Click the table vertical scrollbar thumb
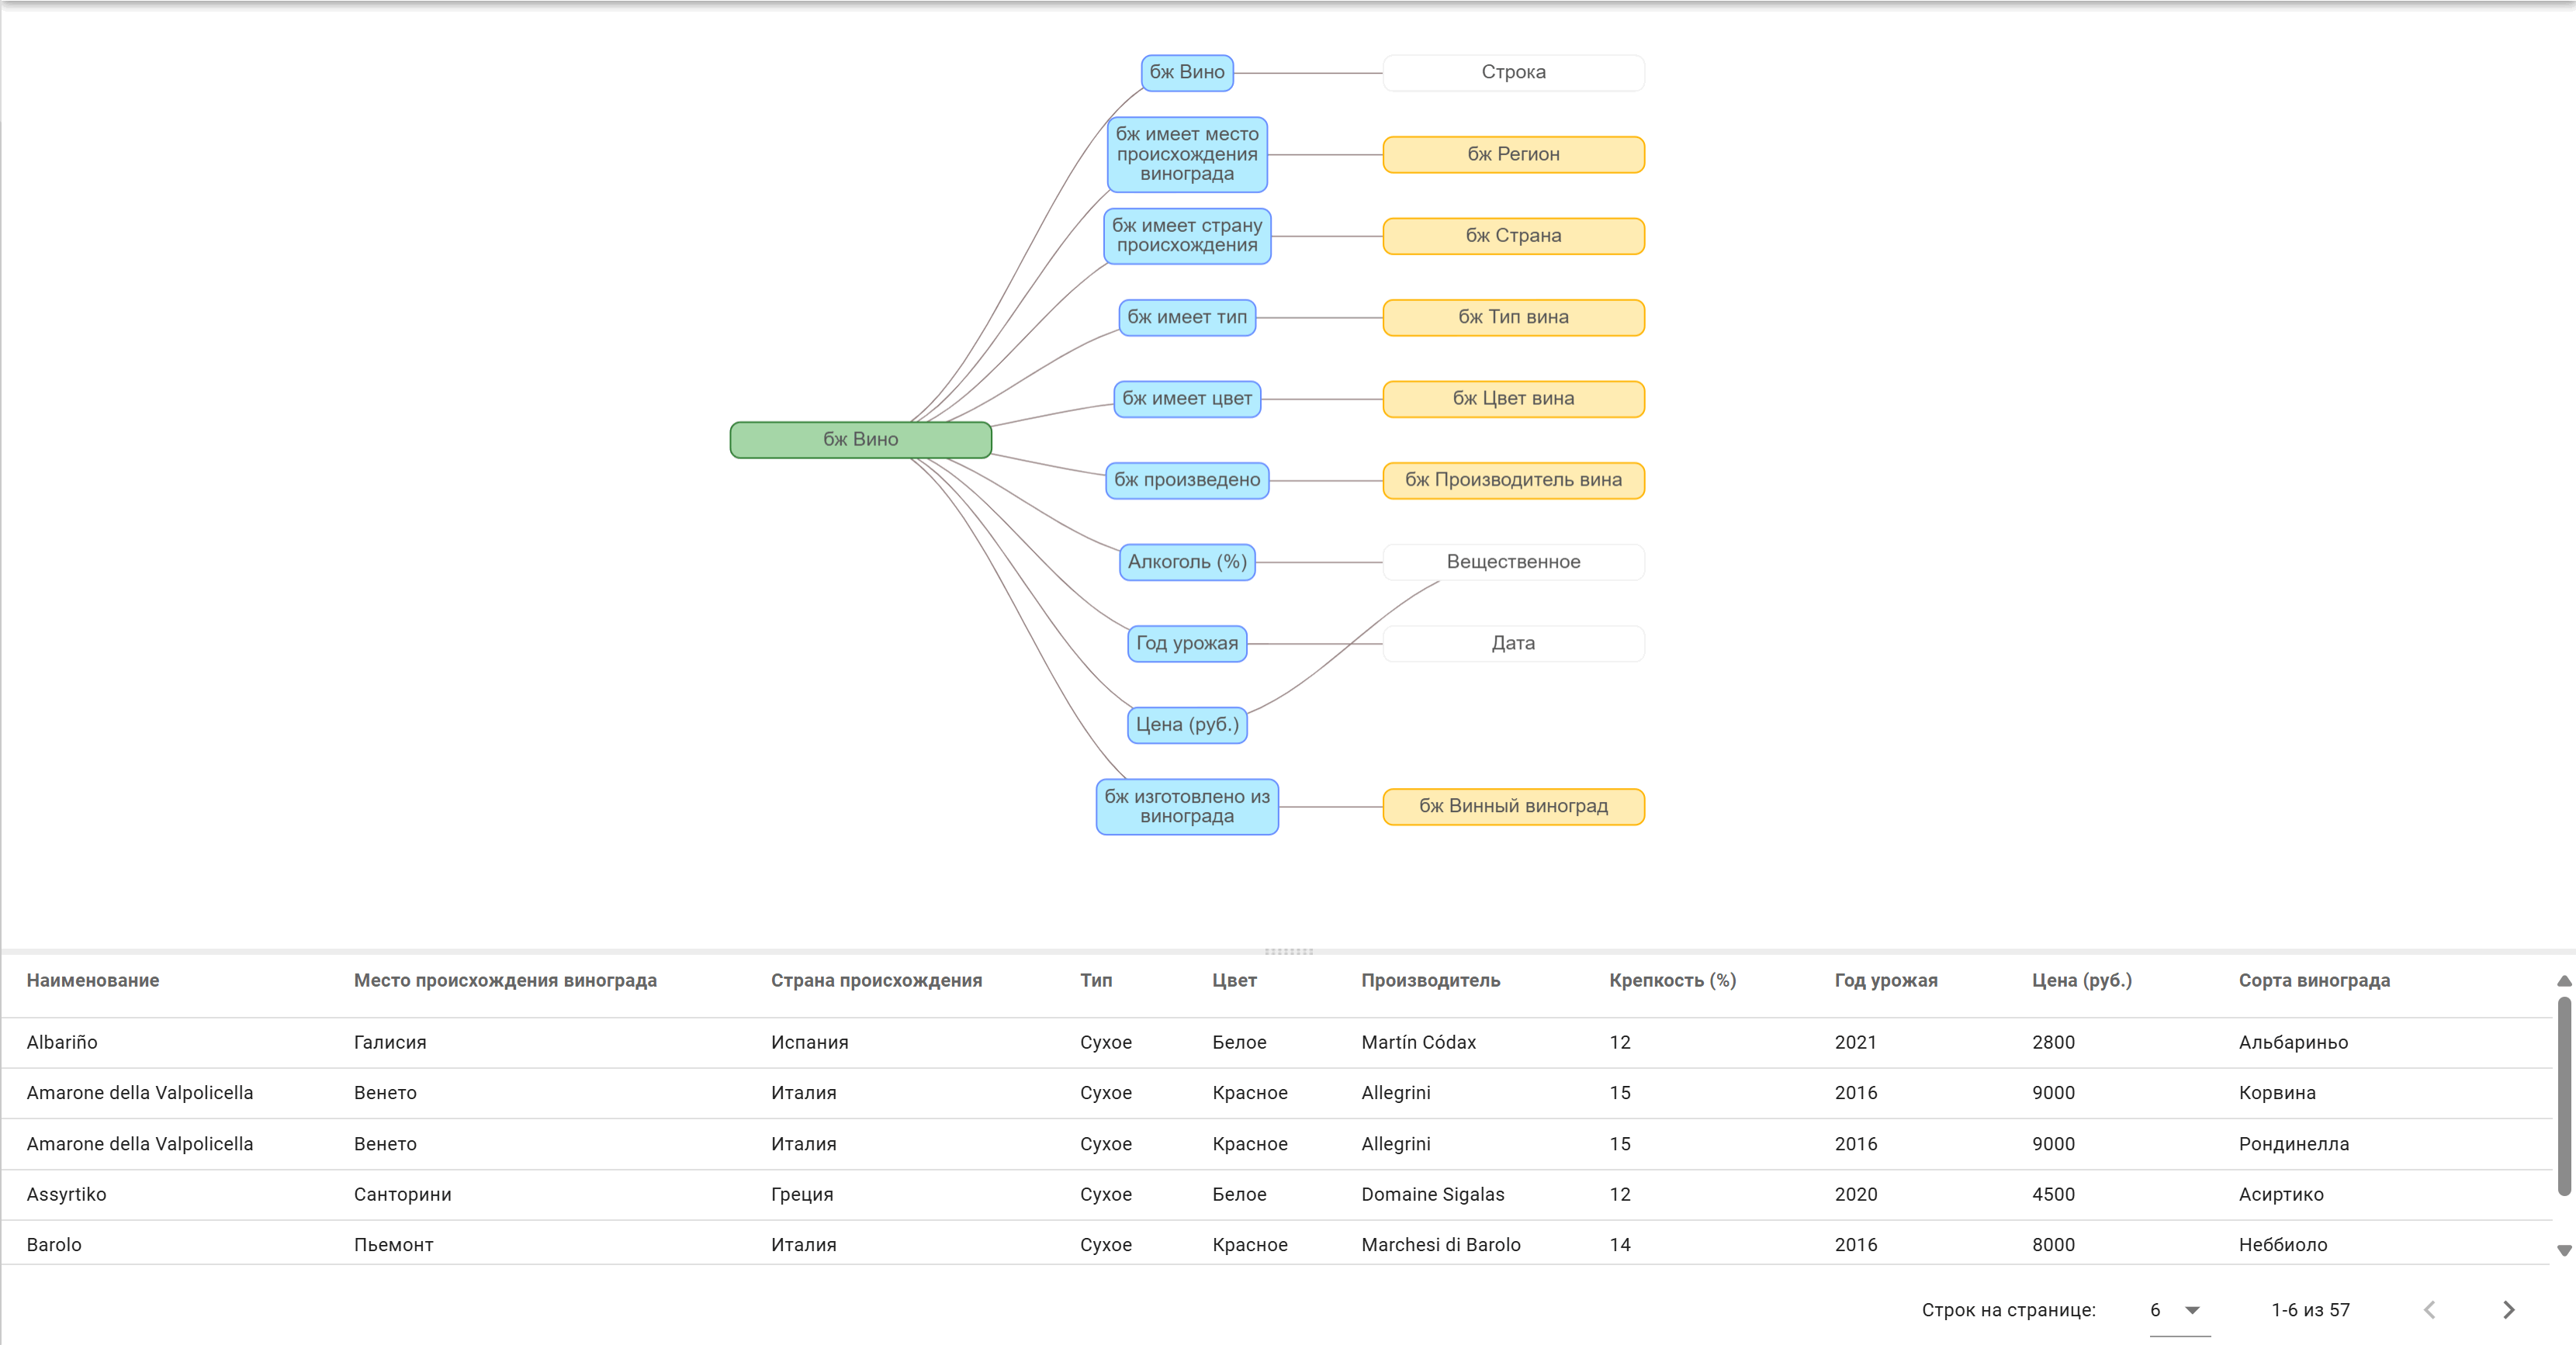This screenshot has width=2576, height=1345. [2564, 1095]
